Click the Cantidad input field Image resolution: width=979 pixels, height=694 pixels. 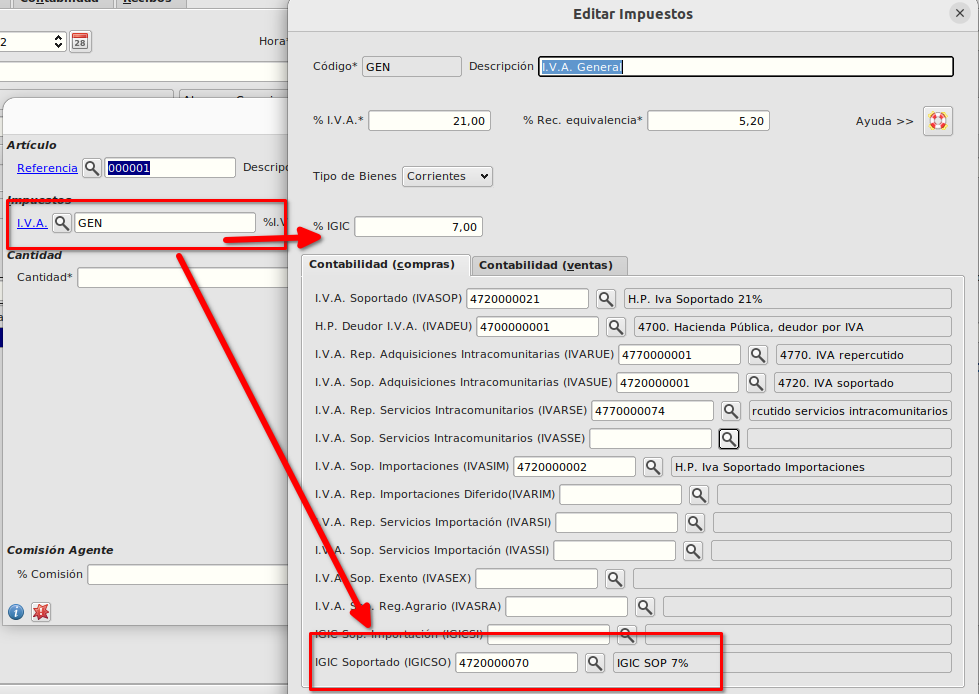tap(183, 278)
